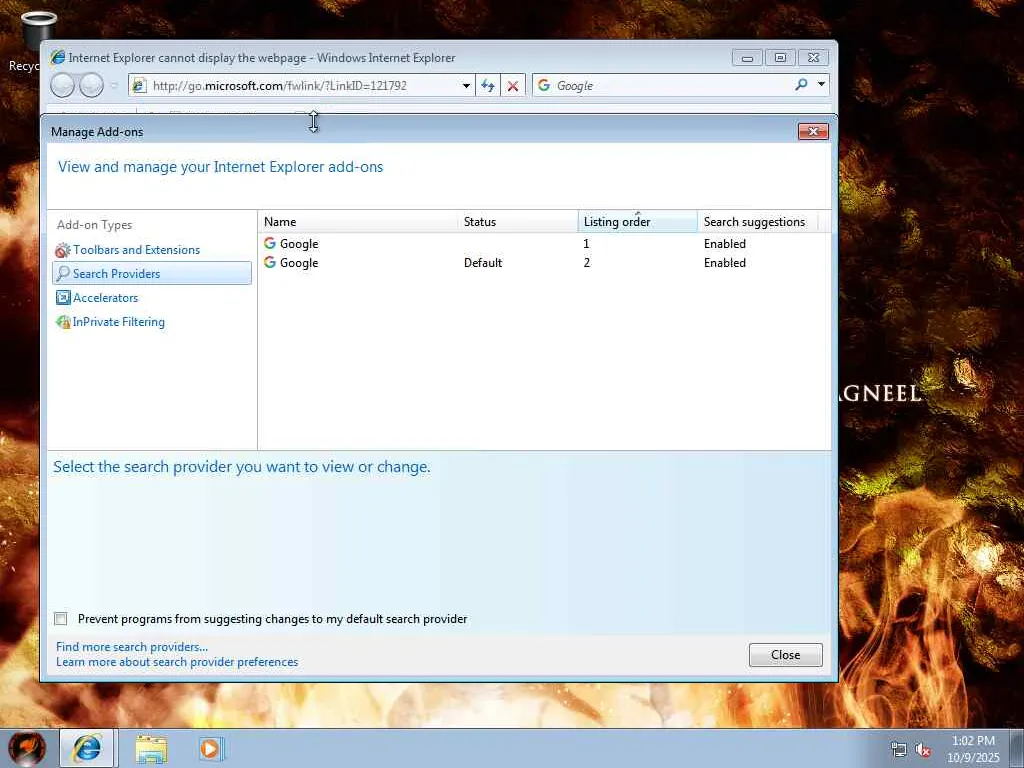1024x768 pixels.
Task: Click the network icon in the system tray
Action: pos(899,749)
